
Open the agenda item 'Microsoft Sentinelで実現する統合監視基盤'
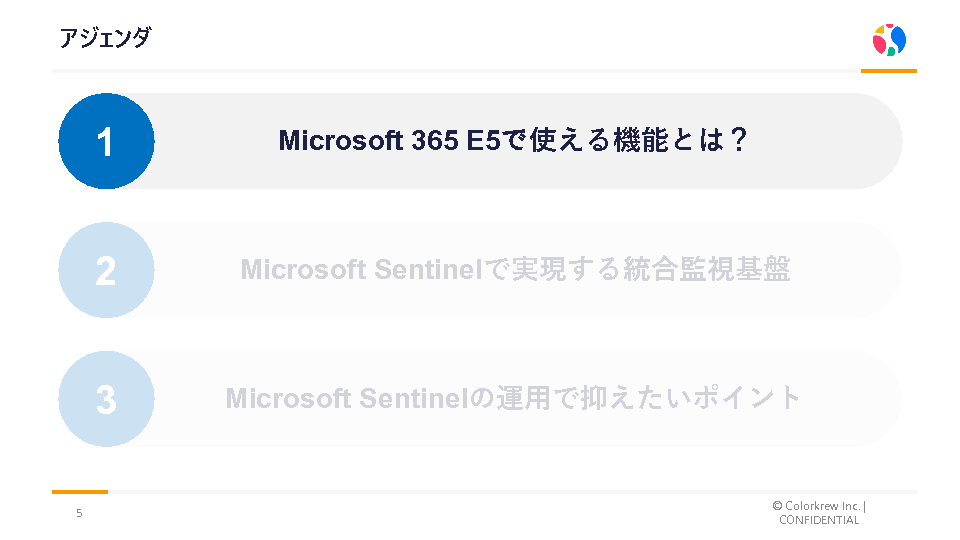[x=515, y=270]
